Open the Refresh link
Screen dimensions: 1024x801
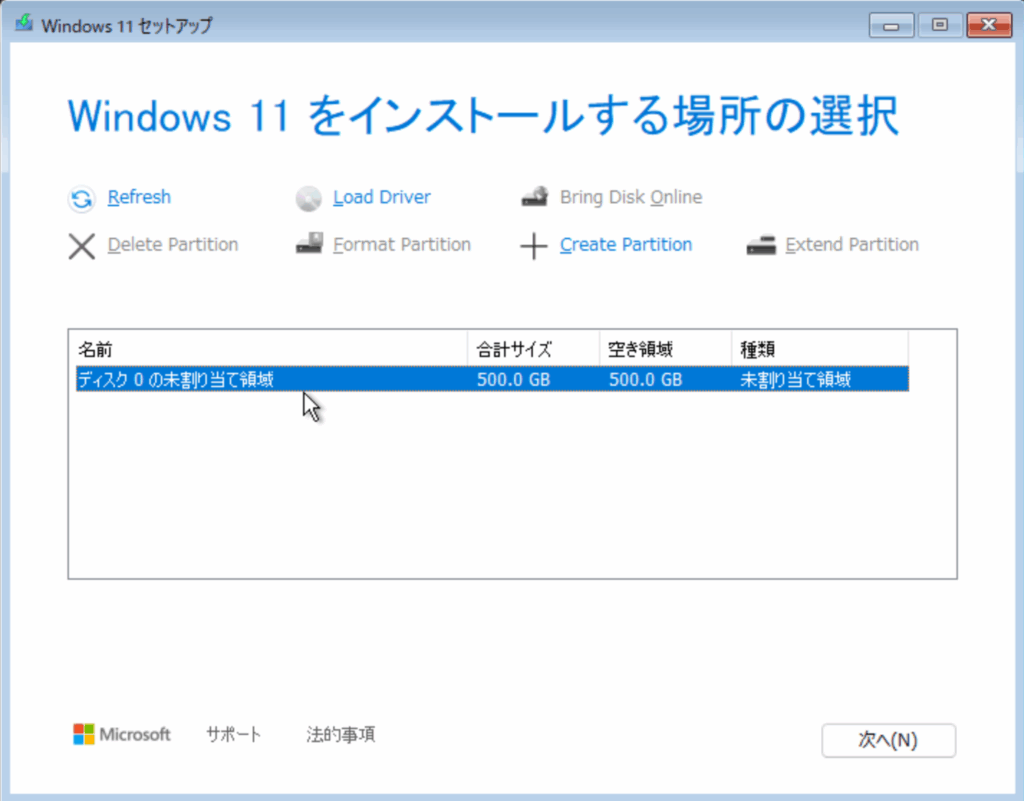(x=139, y=198)
